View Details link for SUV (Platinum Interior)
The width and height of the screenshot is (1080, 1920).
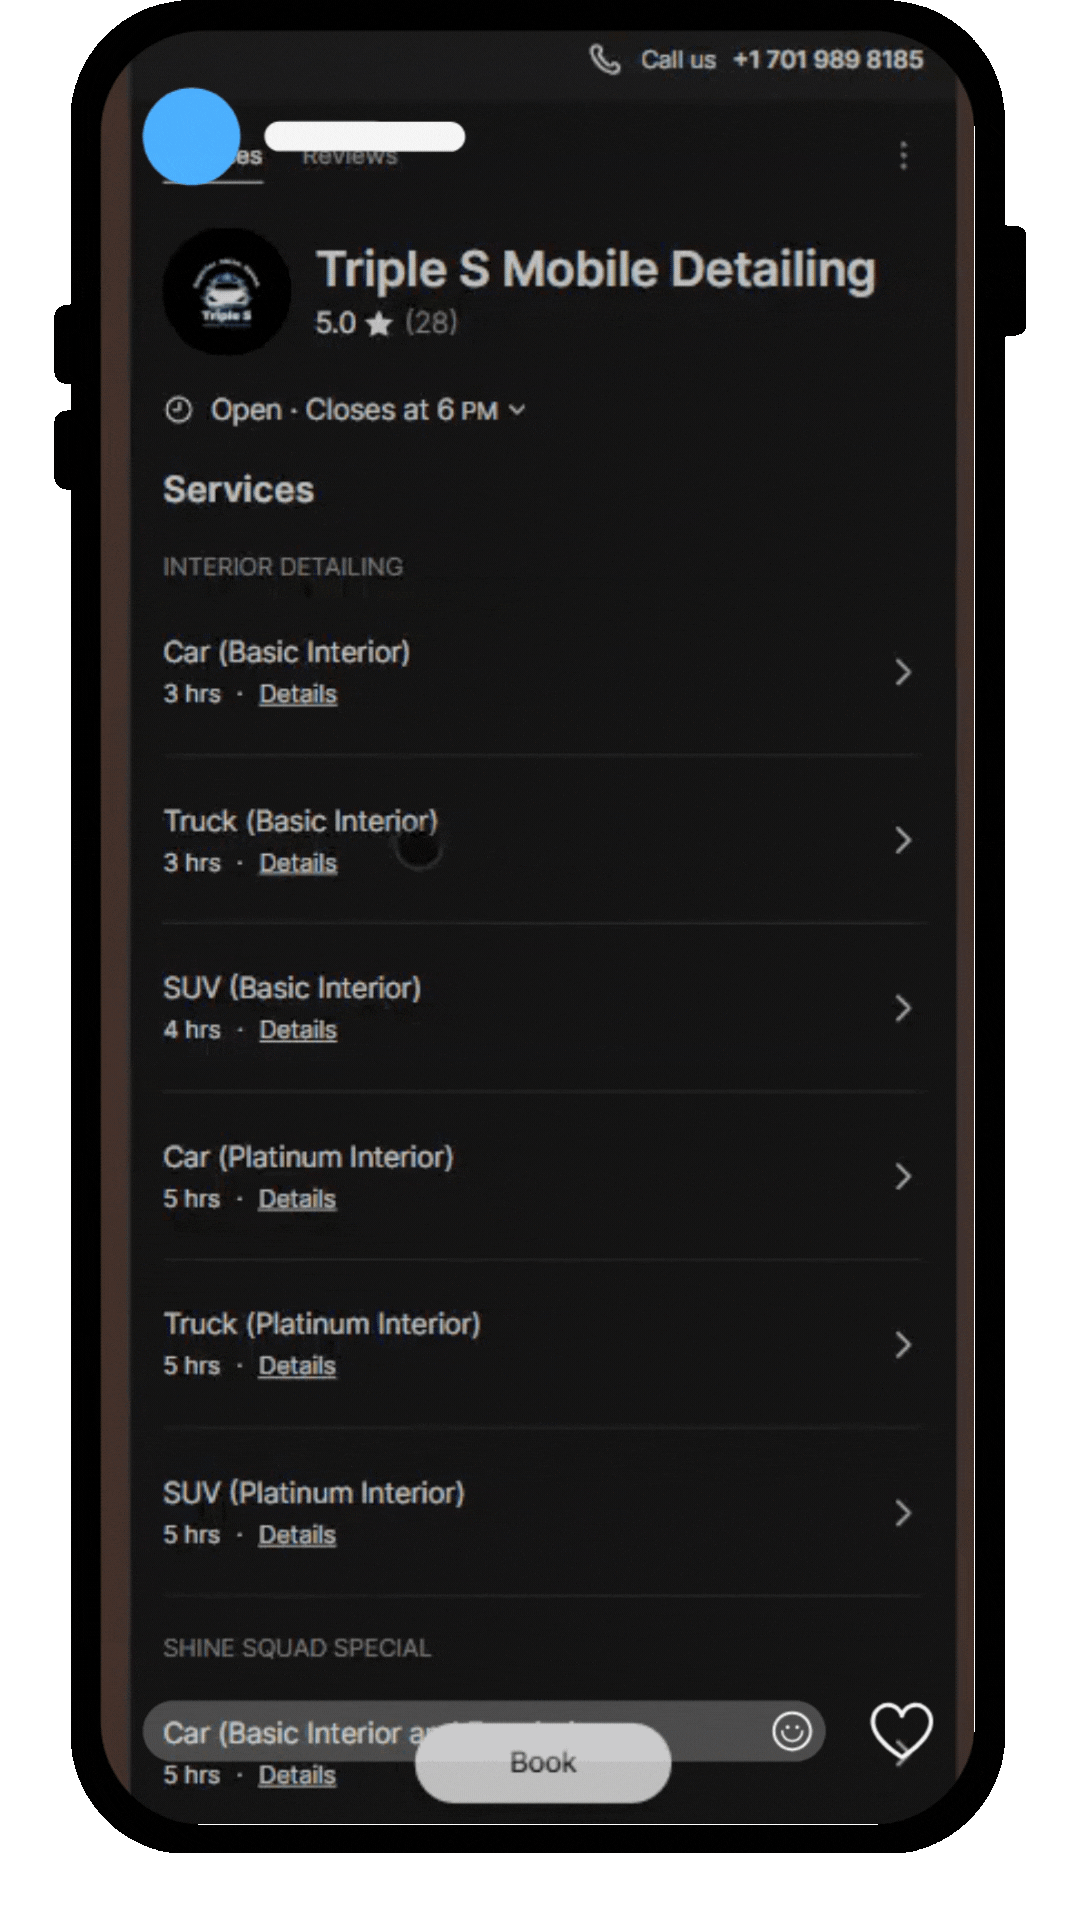tap(297, 1535)
